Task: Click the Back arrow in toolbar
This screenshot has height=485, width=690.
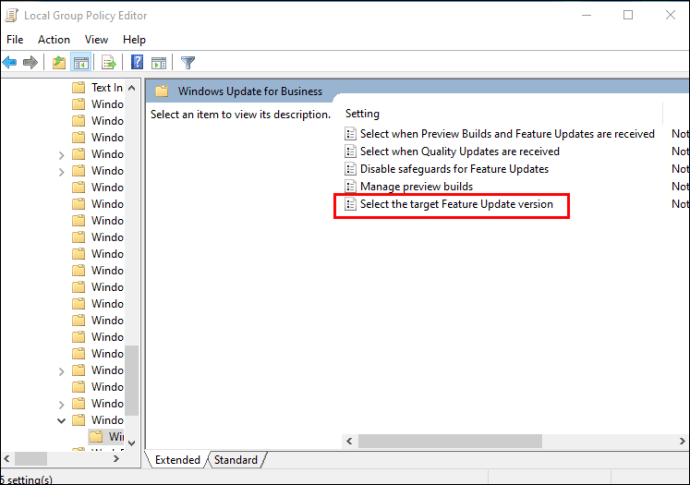Action: pyautogui.click(x=10, y=62)
